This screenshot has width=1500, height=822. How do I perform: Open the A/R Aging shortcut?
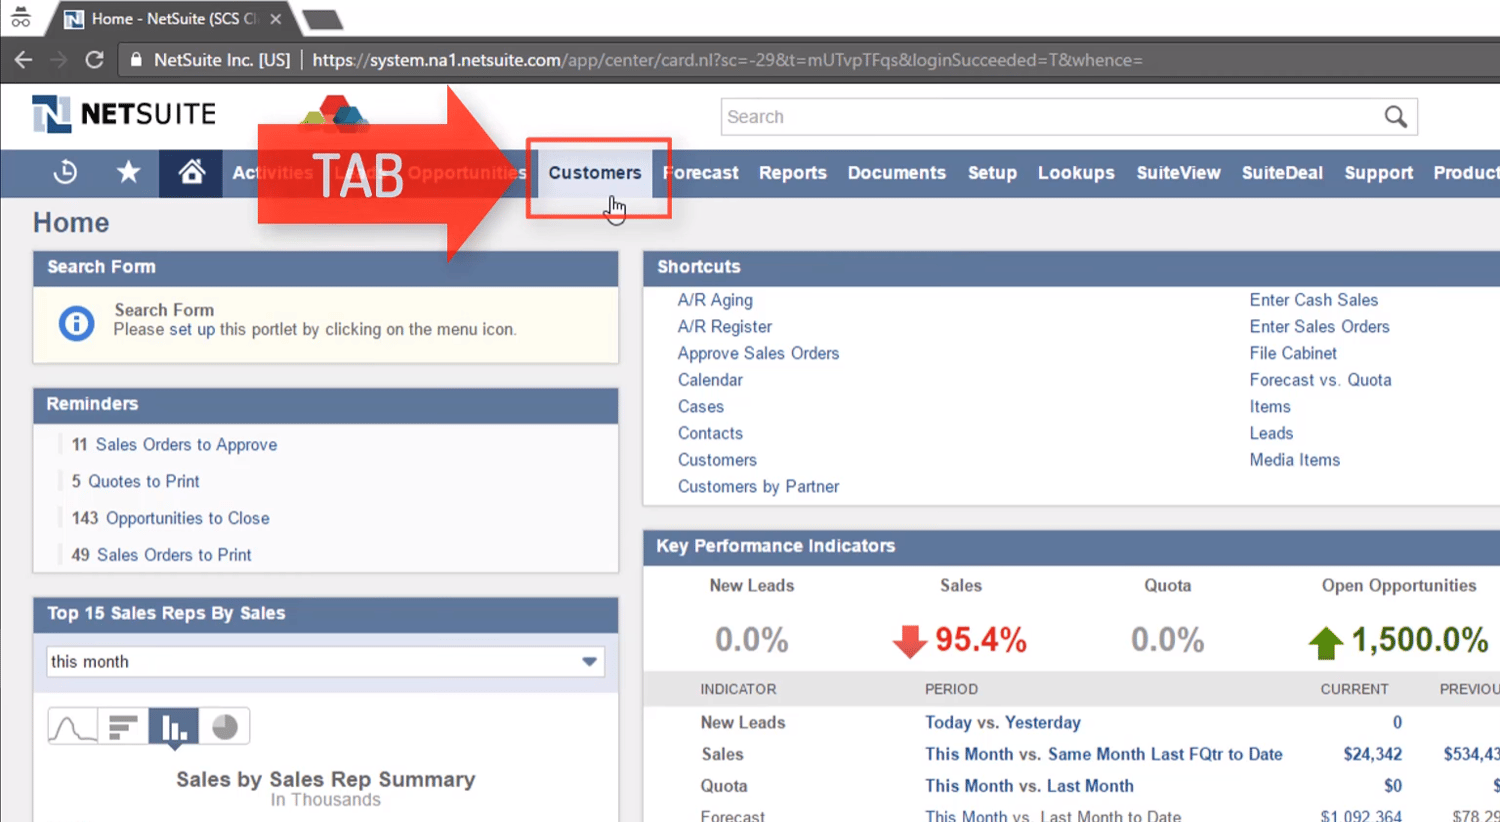click(715, 299)
